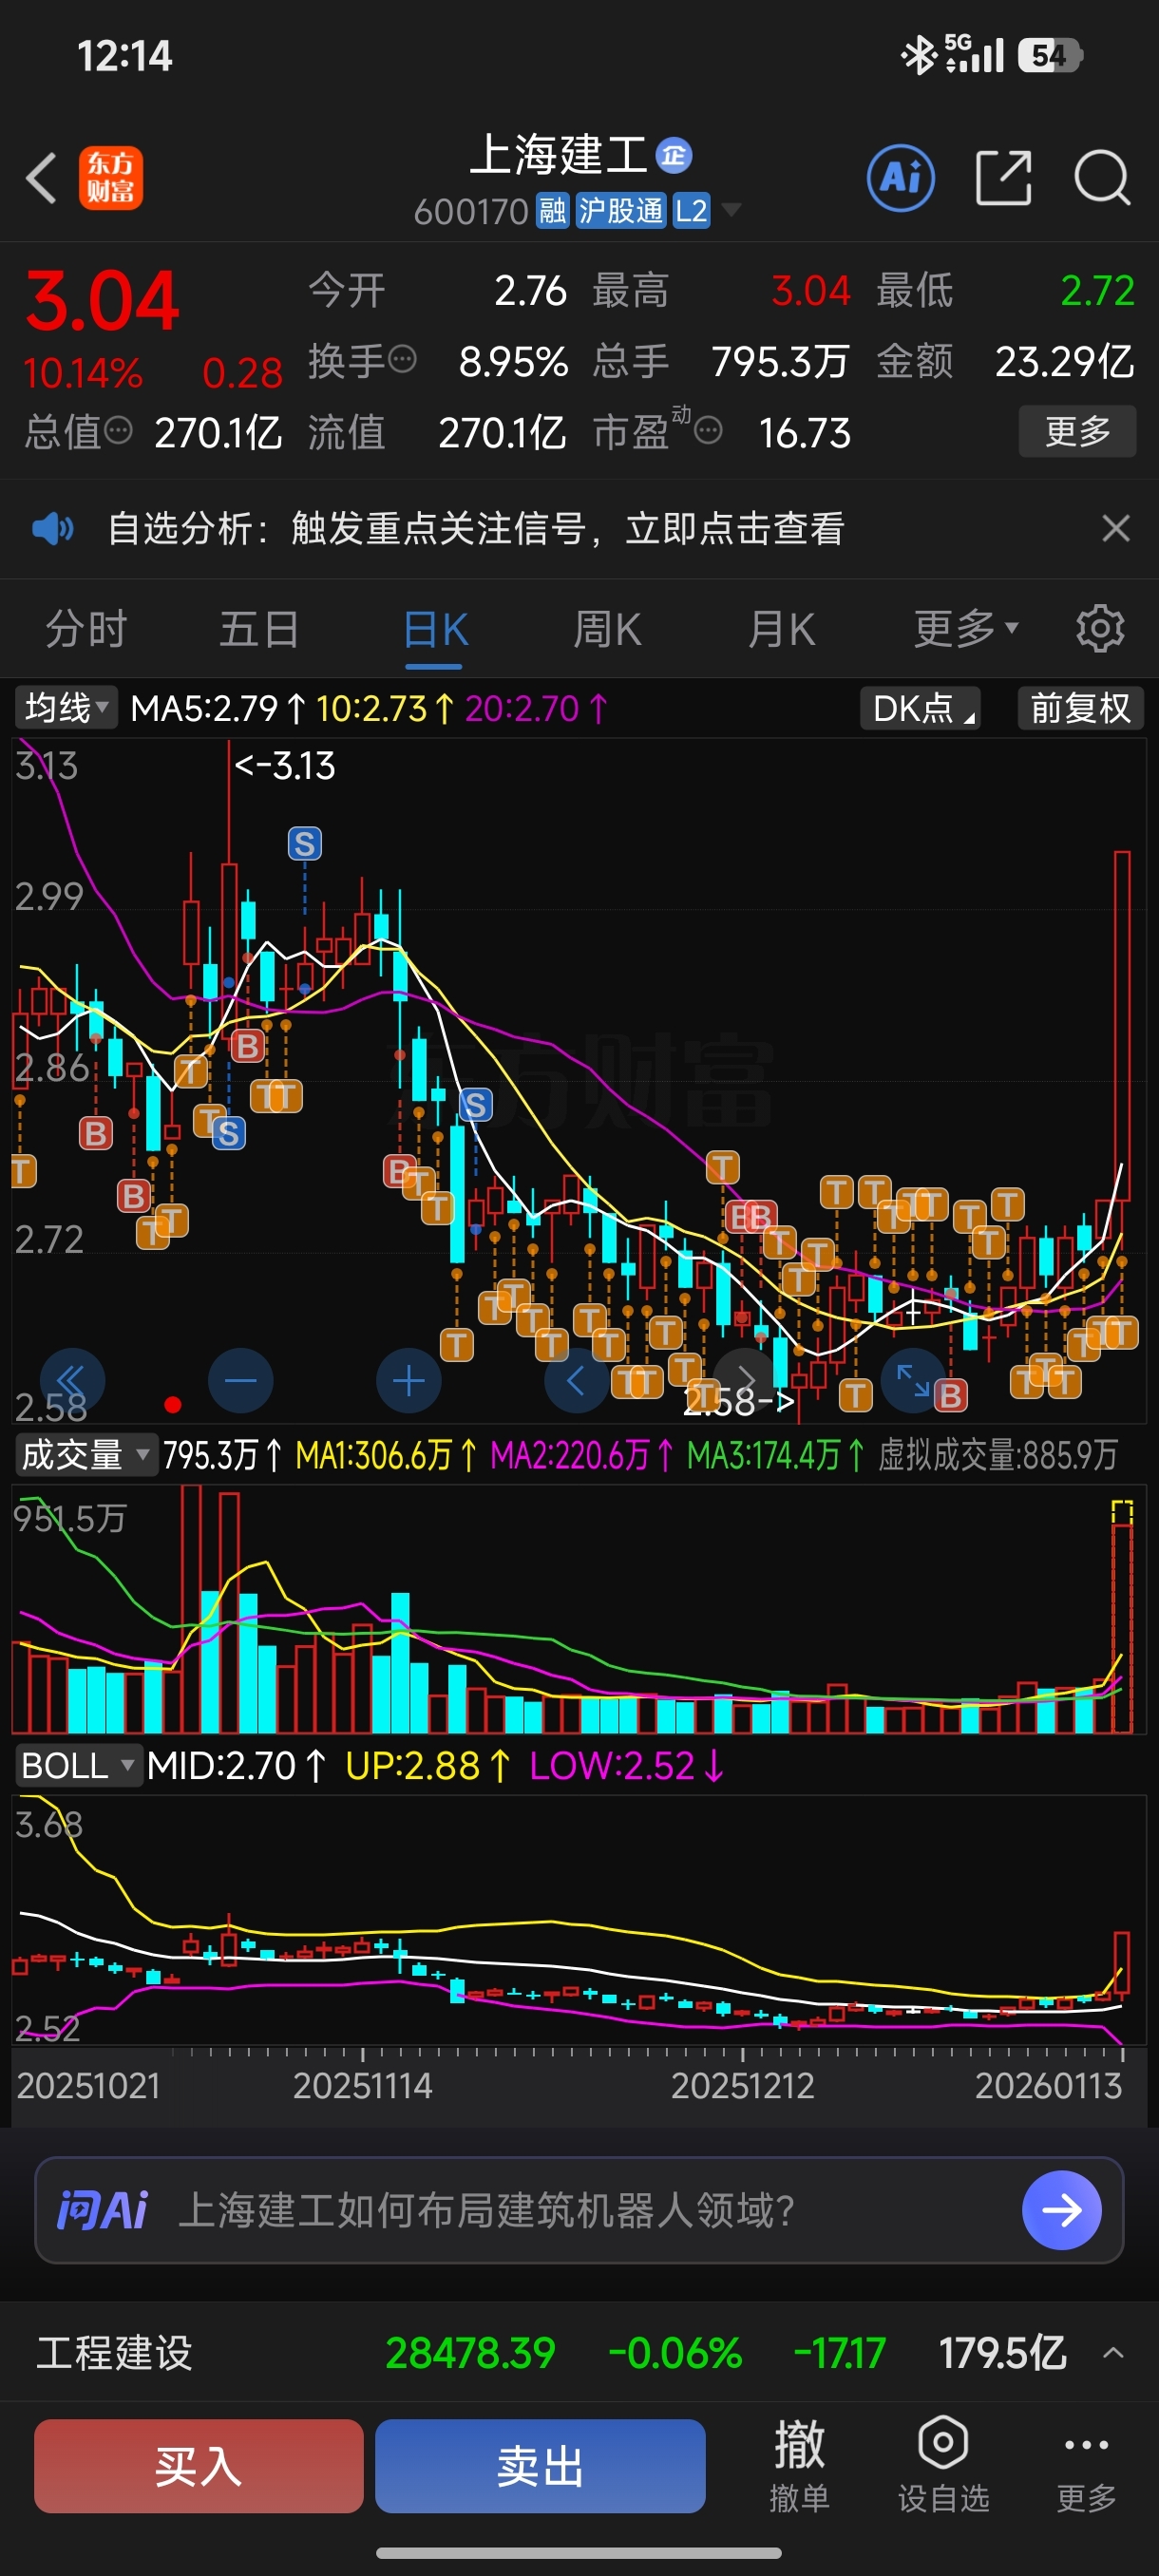This screenshot has width=1159, height=2576.
Task: Tap the 沪股通 badge
Action: (x=621, y=211)
